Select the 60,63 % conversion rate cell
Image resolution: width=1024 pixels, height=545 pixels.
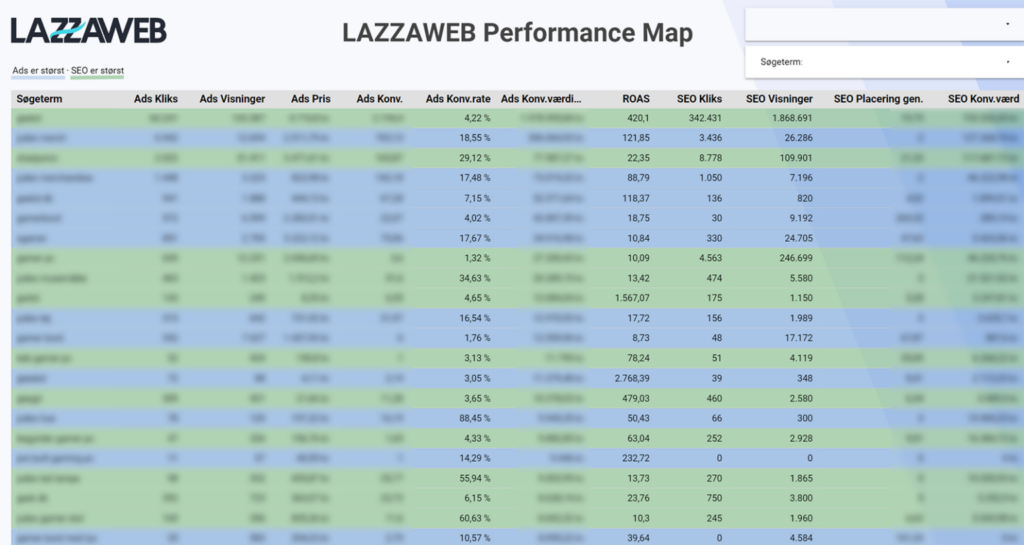[x=474, y=518]
